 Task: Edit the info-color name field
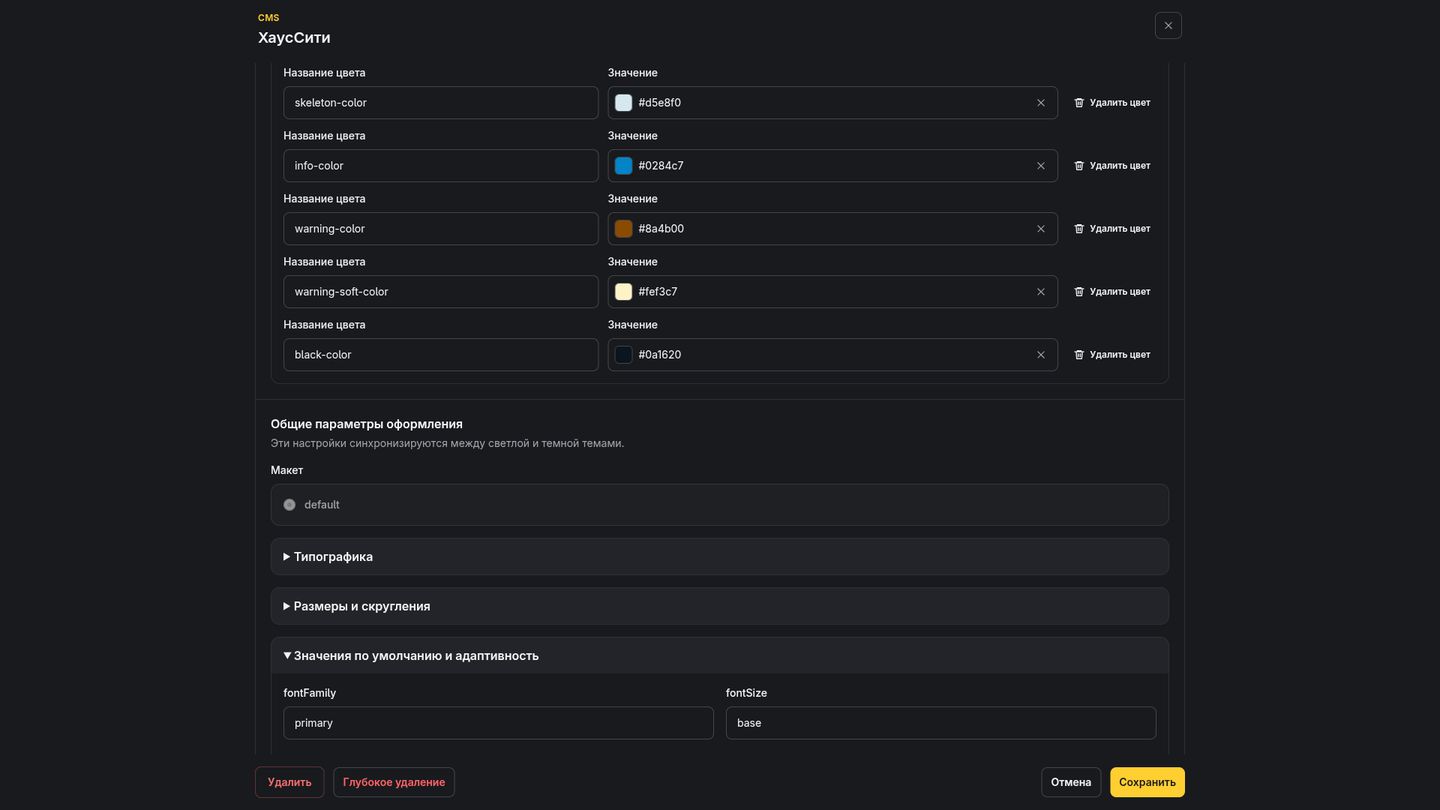coord(441,166)
